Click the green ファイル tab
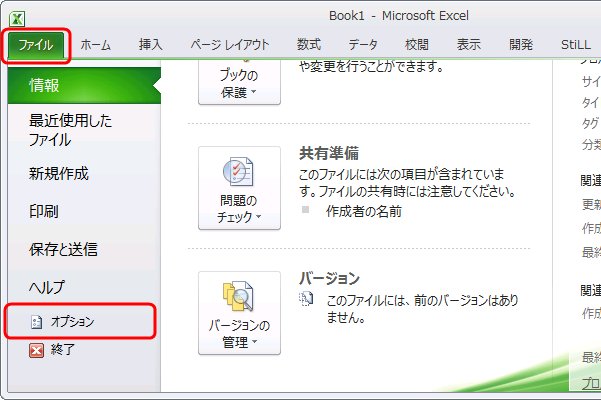601x400 pixels. 35,45
